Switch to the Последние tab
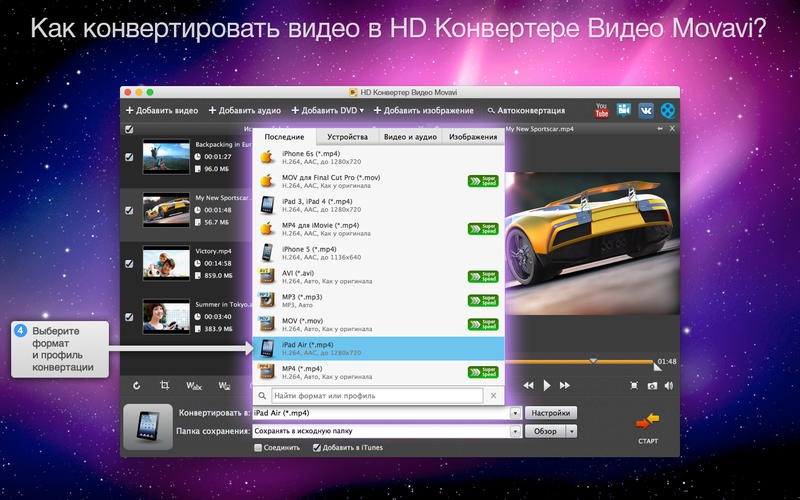The height and width of the screenshot is (500, 800). pos(284,137)
